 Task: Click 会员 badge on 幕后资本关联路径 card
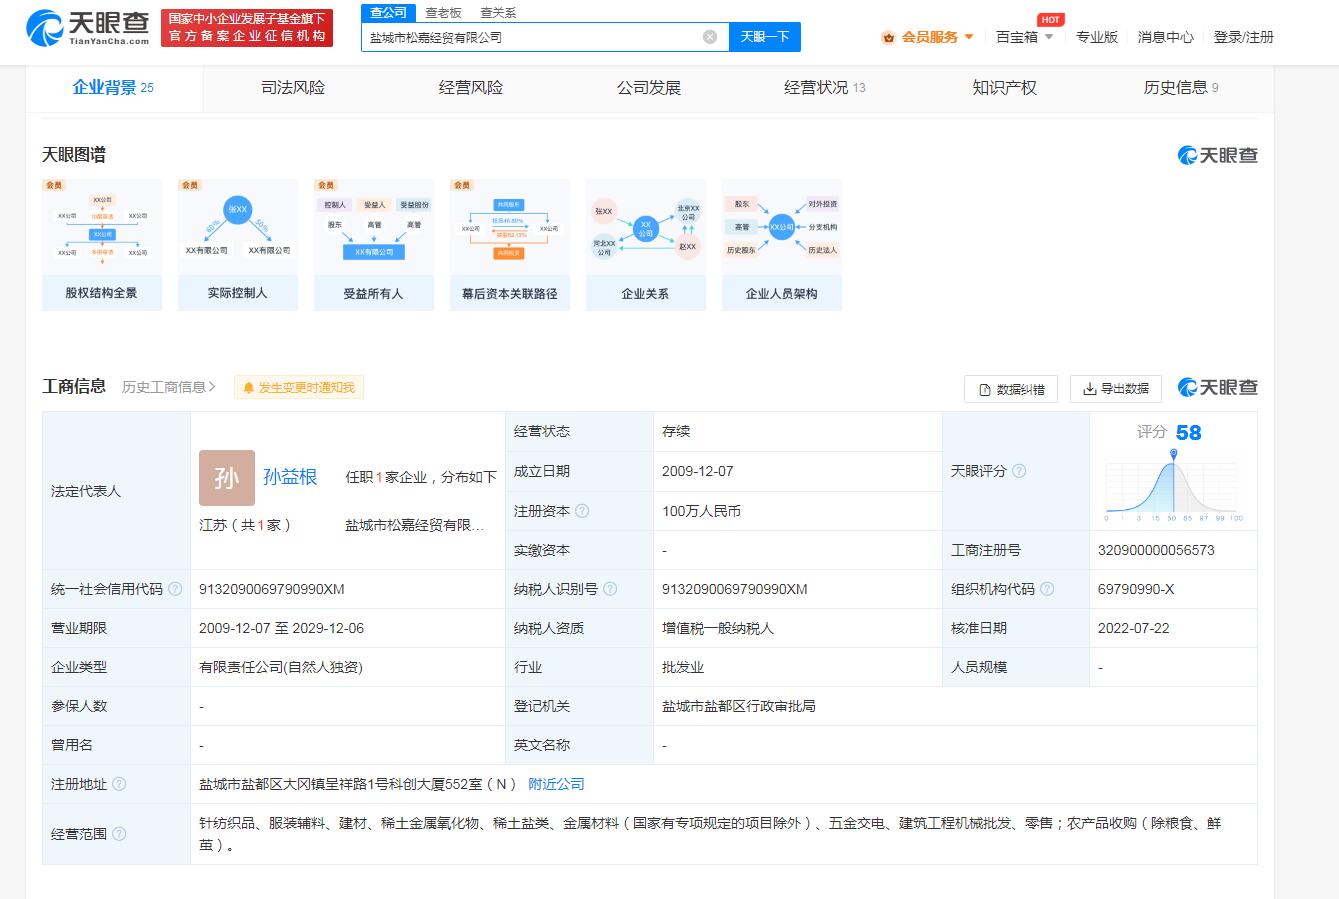click(x=461, y=185)
